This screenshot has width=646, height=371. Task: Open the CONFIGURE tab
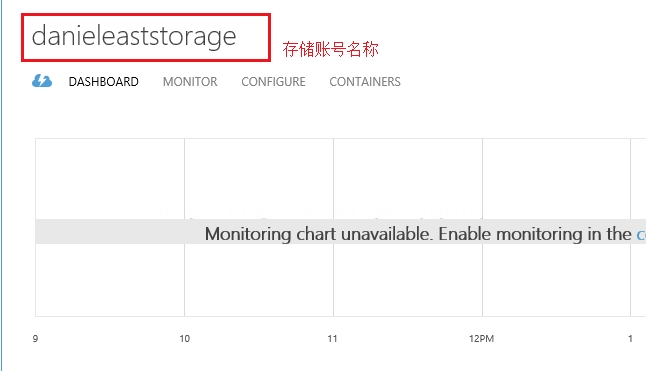pyautogui.click(x=273, y=82)
